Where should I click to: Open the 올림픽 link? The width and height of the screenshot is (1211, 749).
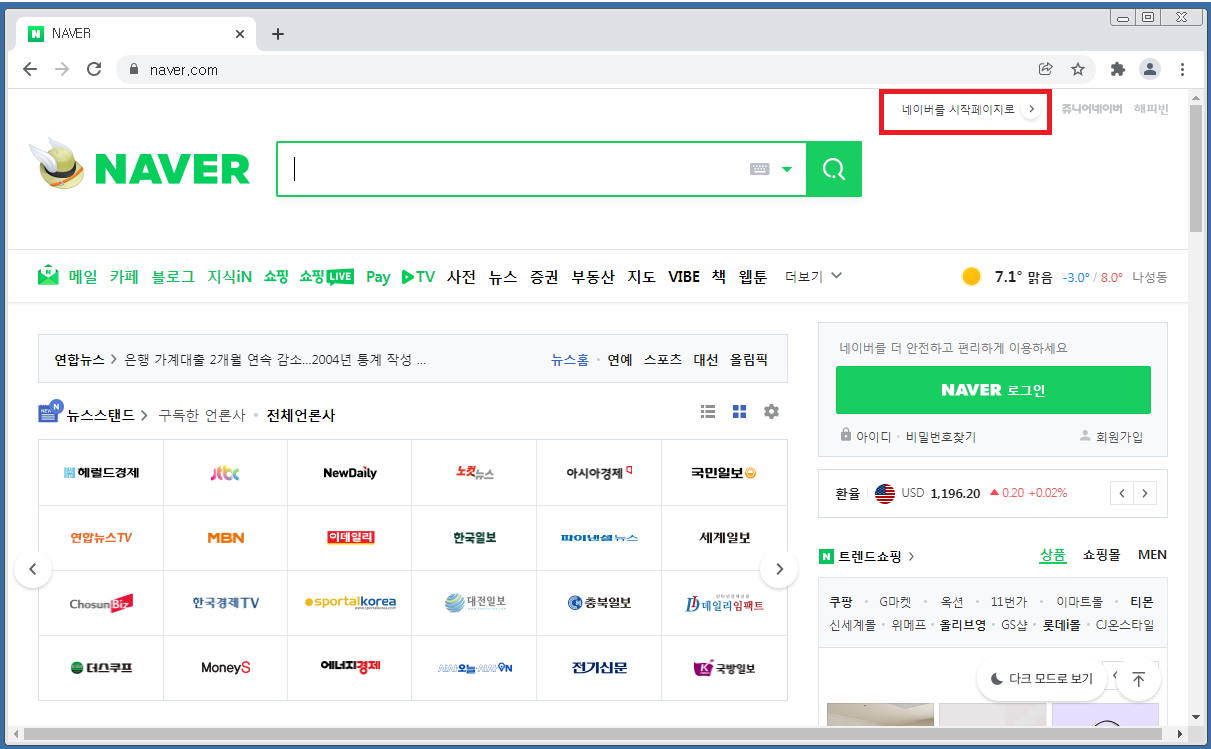[749, 360]
